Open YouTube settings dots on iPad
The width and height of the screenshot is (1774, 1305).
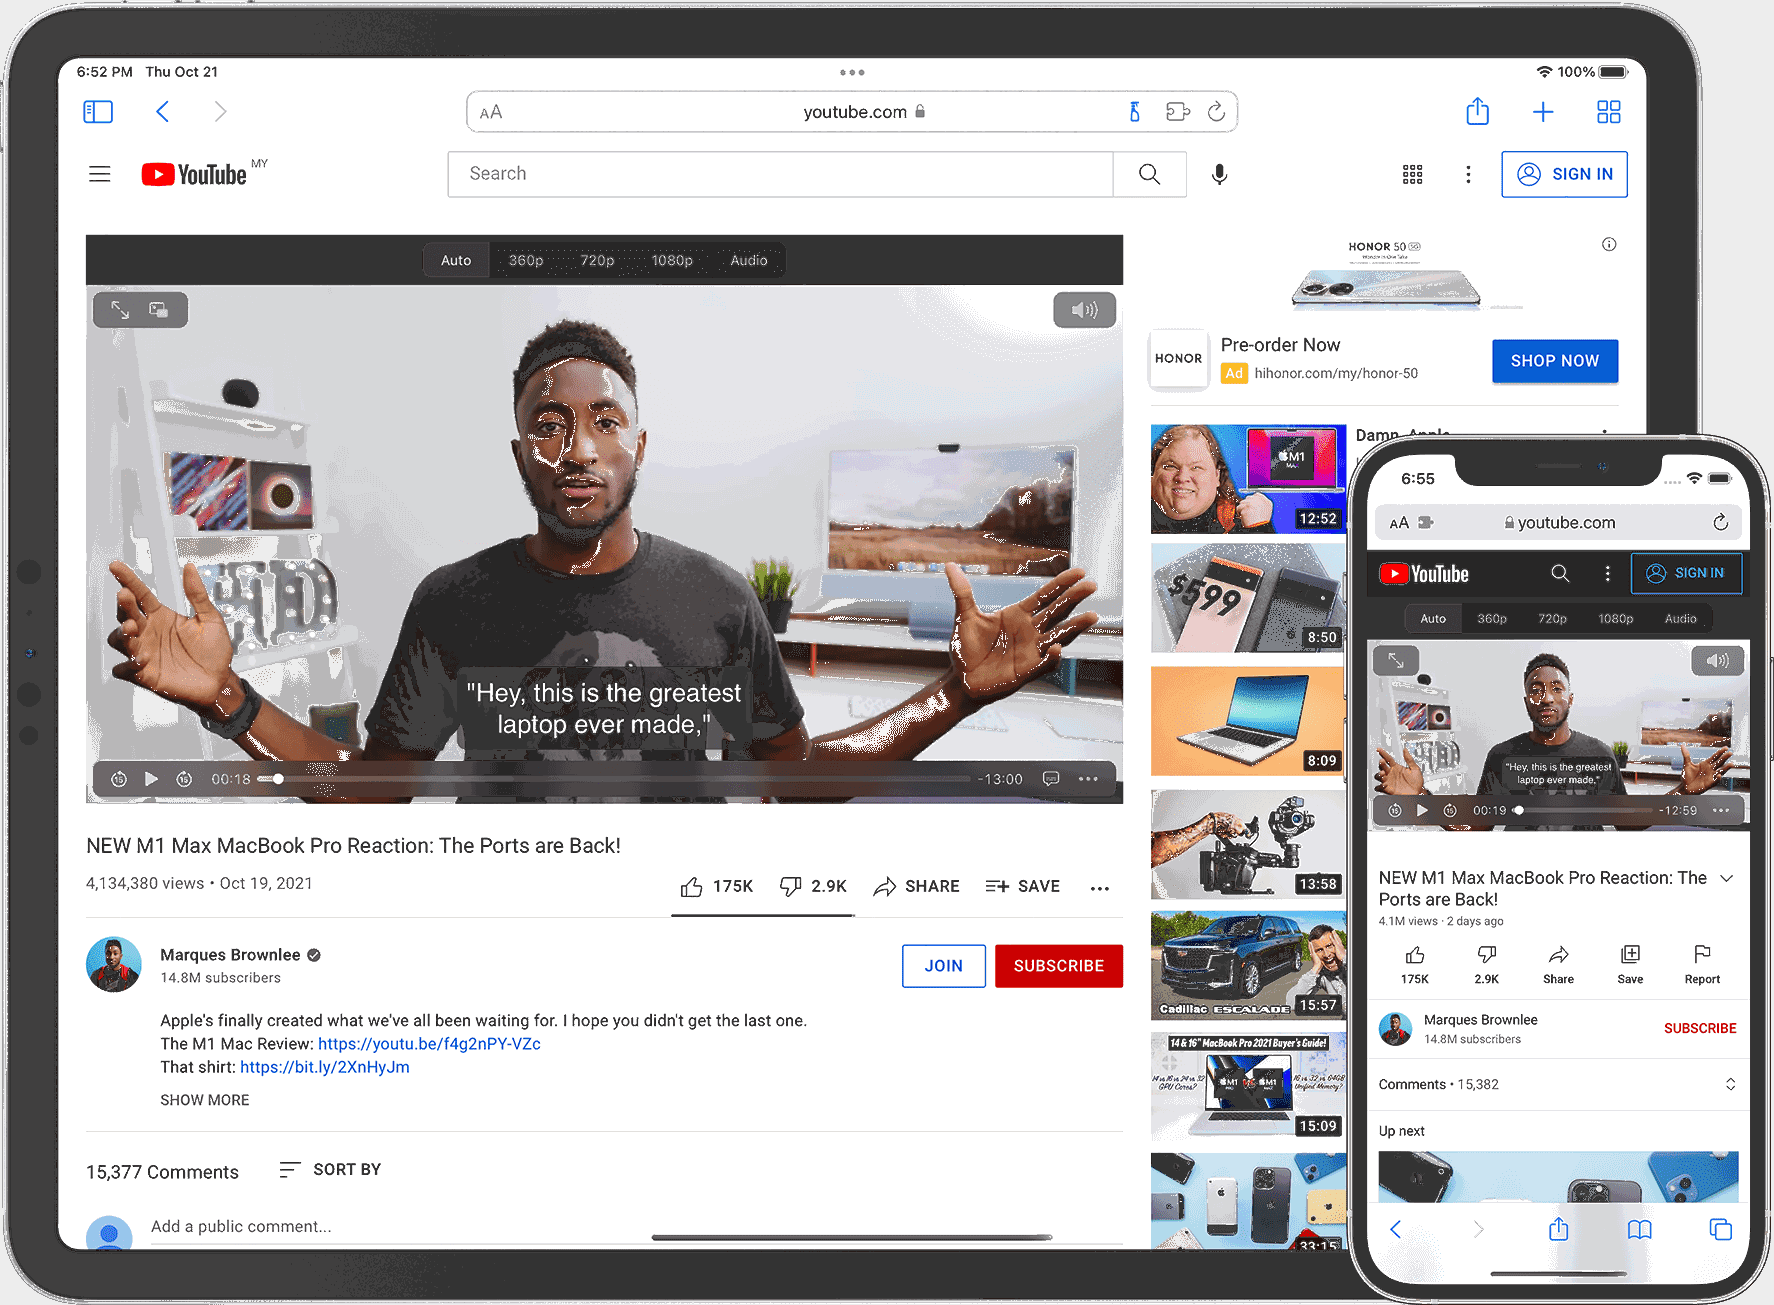tap(1468, 175)
